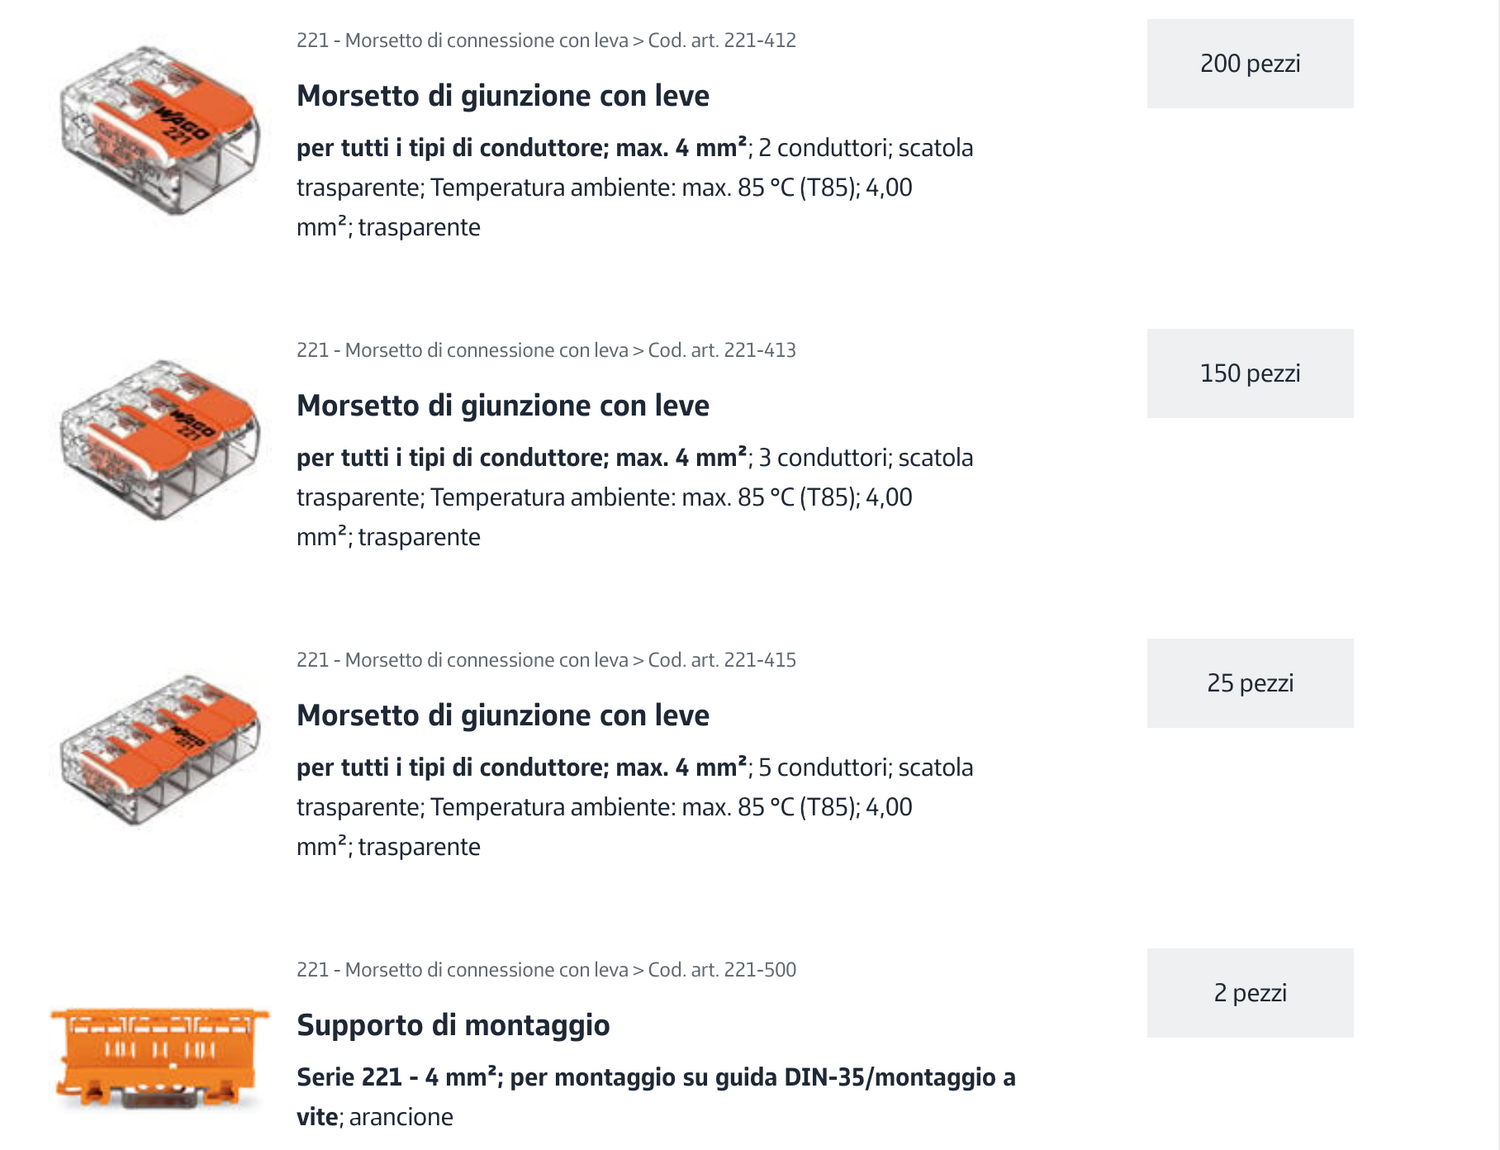Click breadcrumb for Cod. art. 221-500
1500x1150 pixels.
(722, 971)
